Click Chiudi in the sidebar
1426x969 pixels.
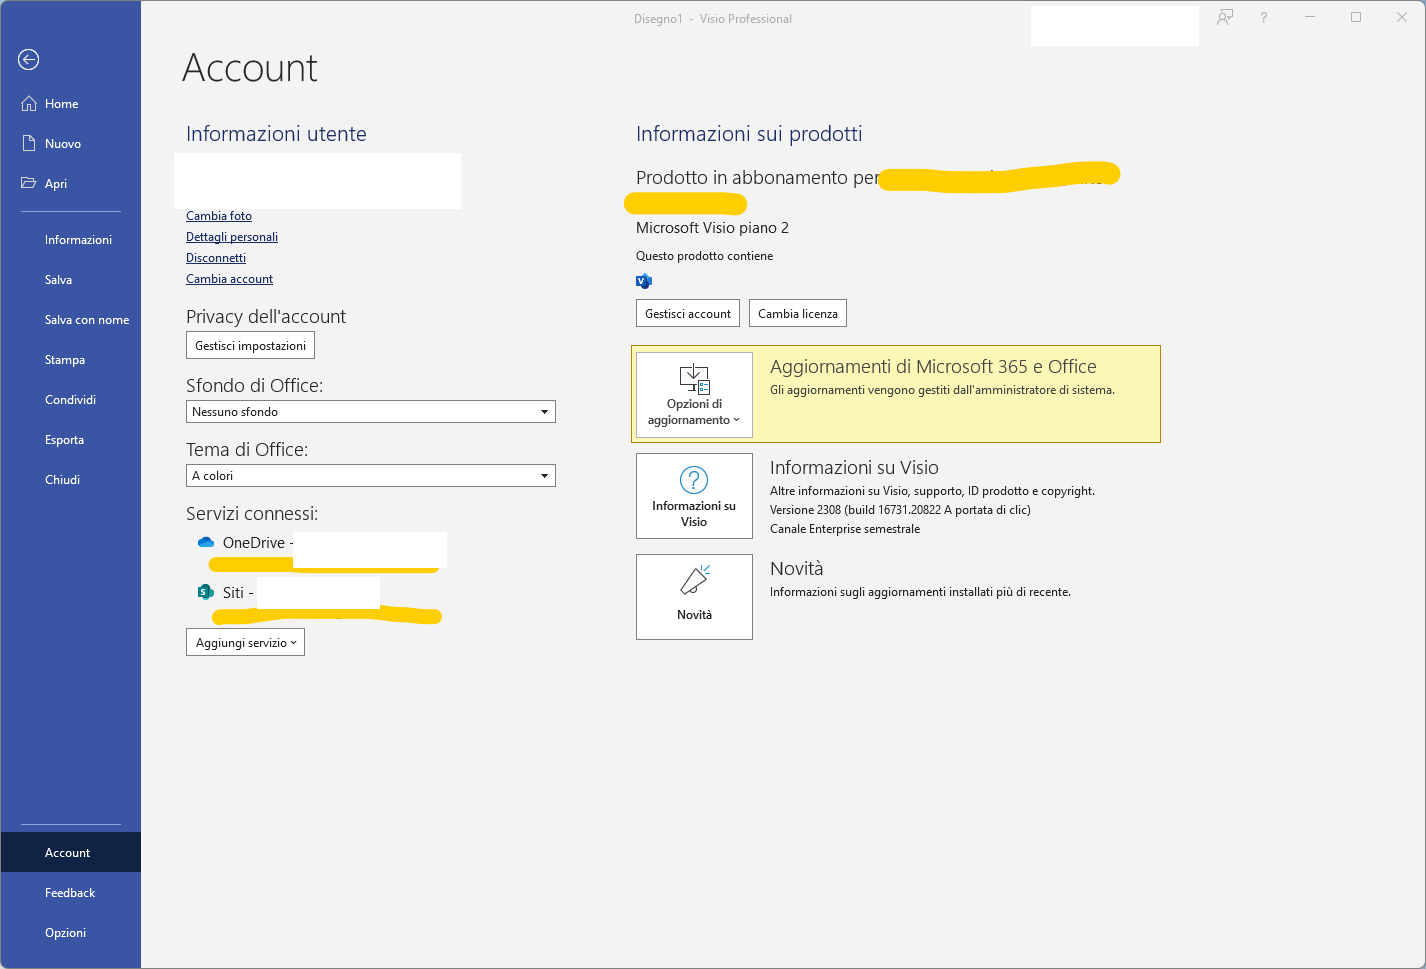coord(71,480)
